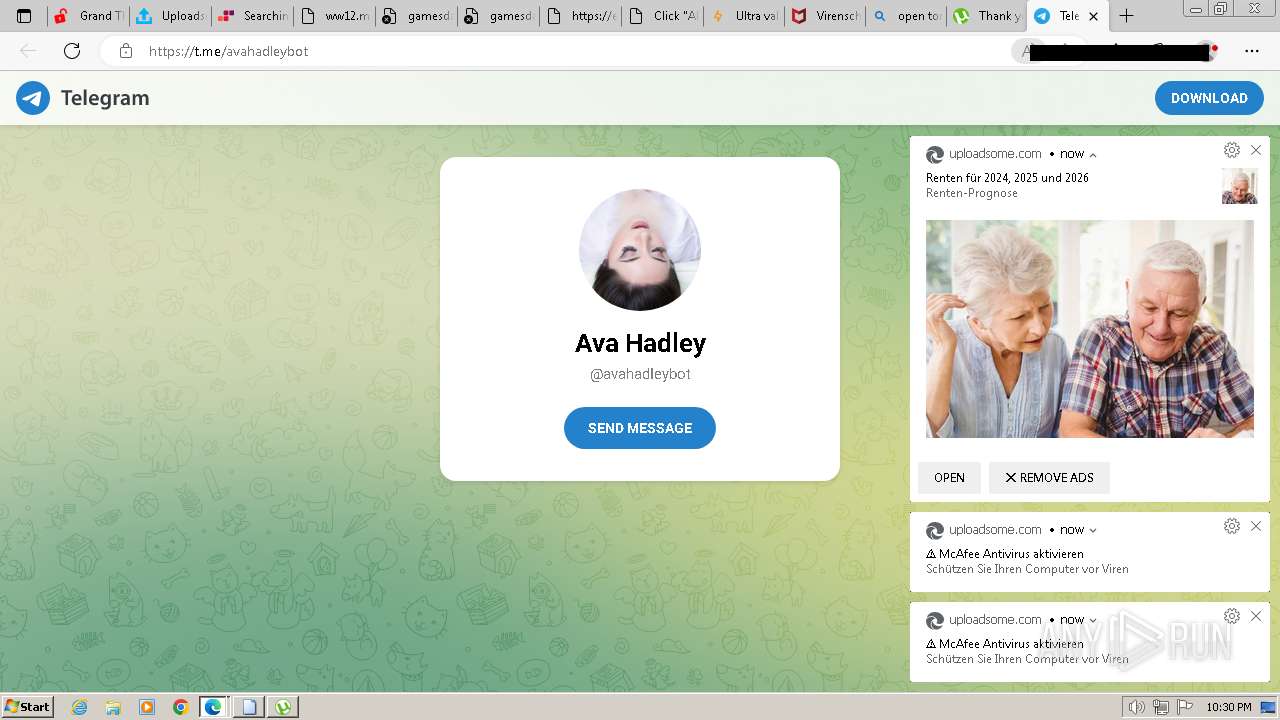The image size is (1280, 720).
Task: Click the blank document taskbar icon
Action: coord(249,707)
